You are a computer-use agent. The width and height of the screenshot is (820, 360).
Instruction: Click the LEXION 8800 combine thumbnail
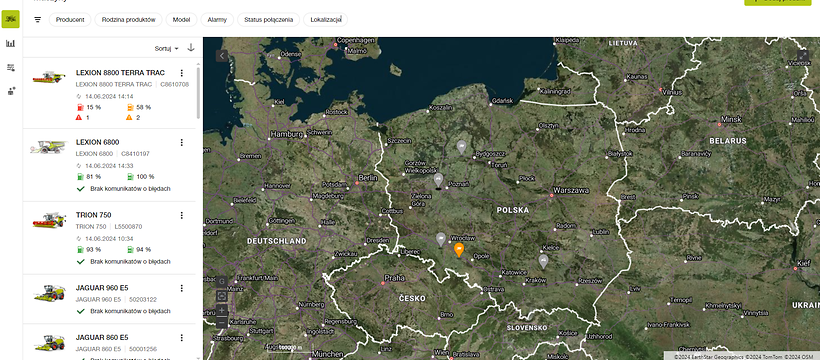pyautogui.click(x=49, y=77)
